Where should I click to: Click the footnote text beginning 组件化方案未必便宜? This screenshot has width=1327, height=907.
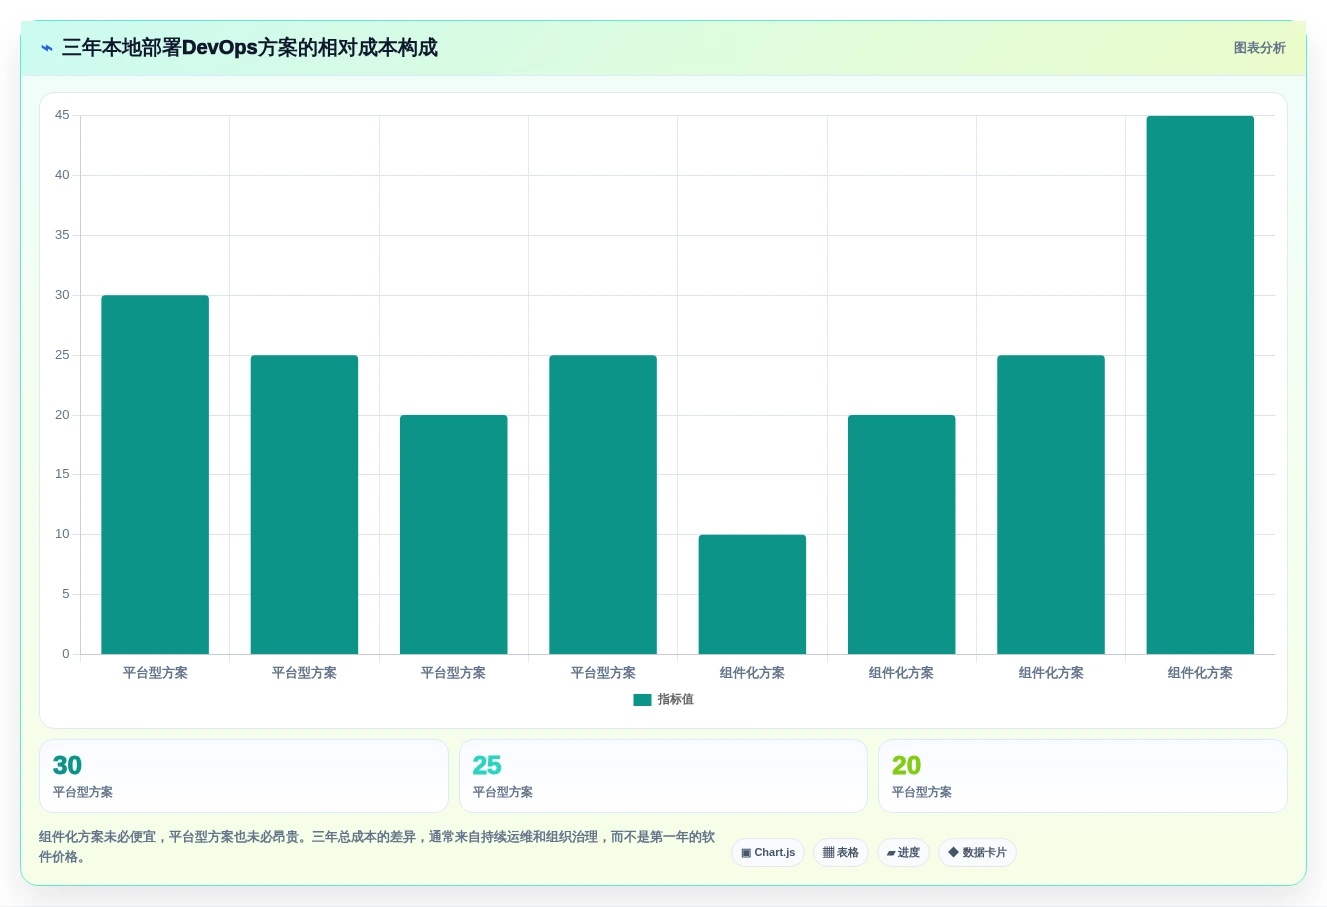click(x=377, y=847)
